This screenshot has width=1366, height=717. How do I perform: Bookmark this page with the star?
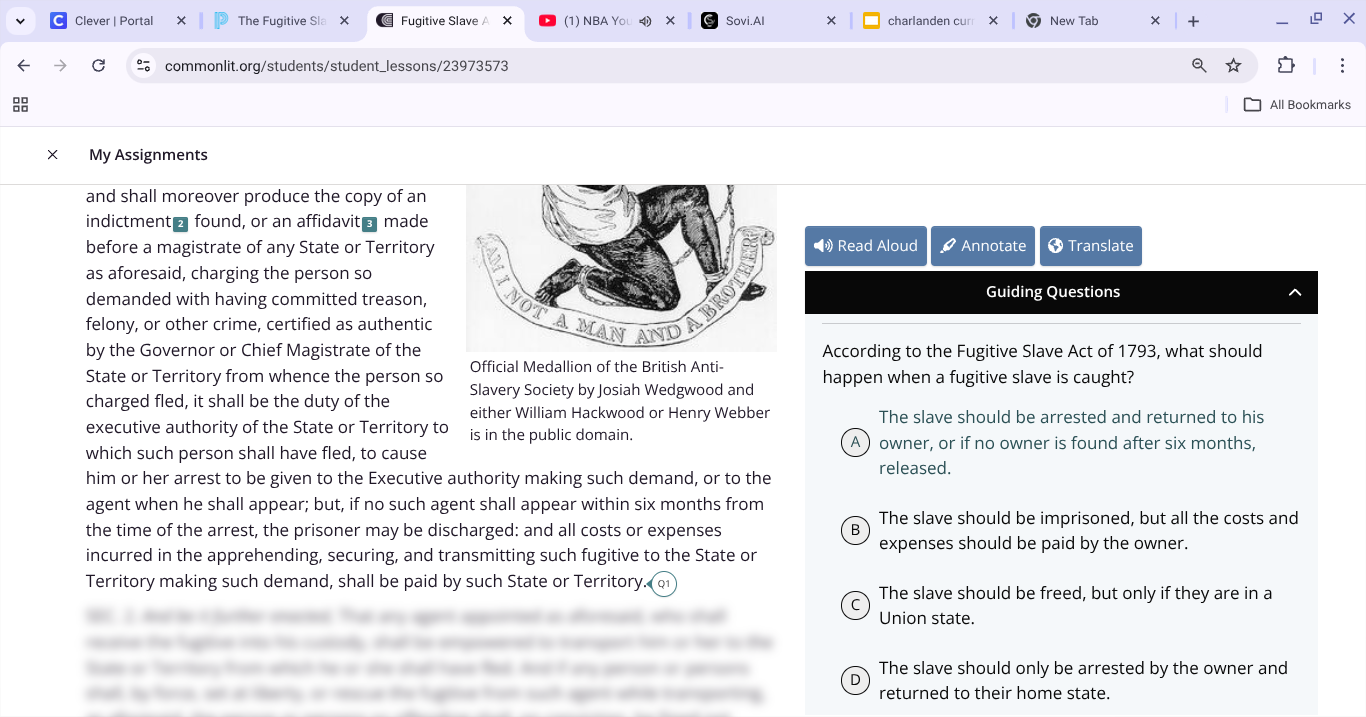click(x=1234, y=65)
